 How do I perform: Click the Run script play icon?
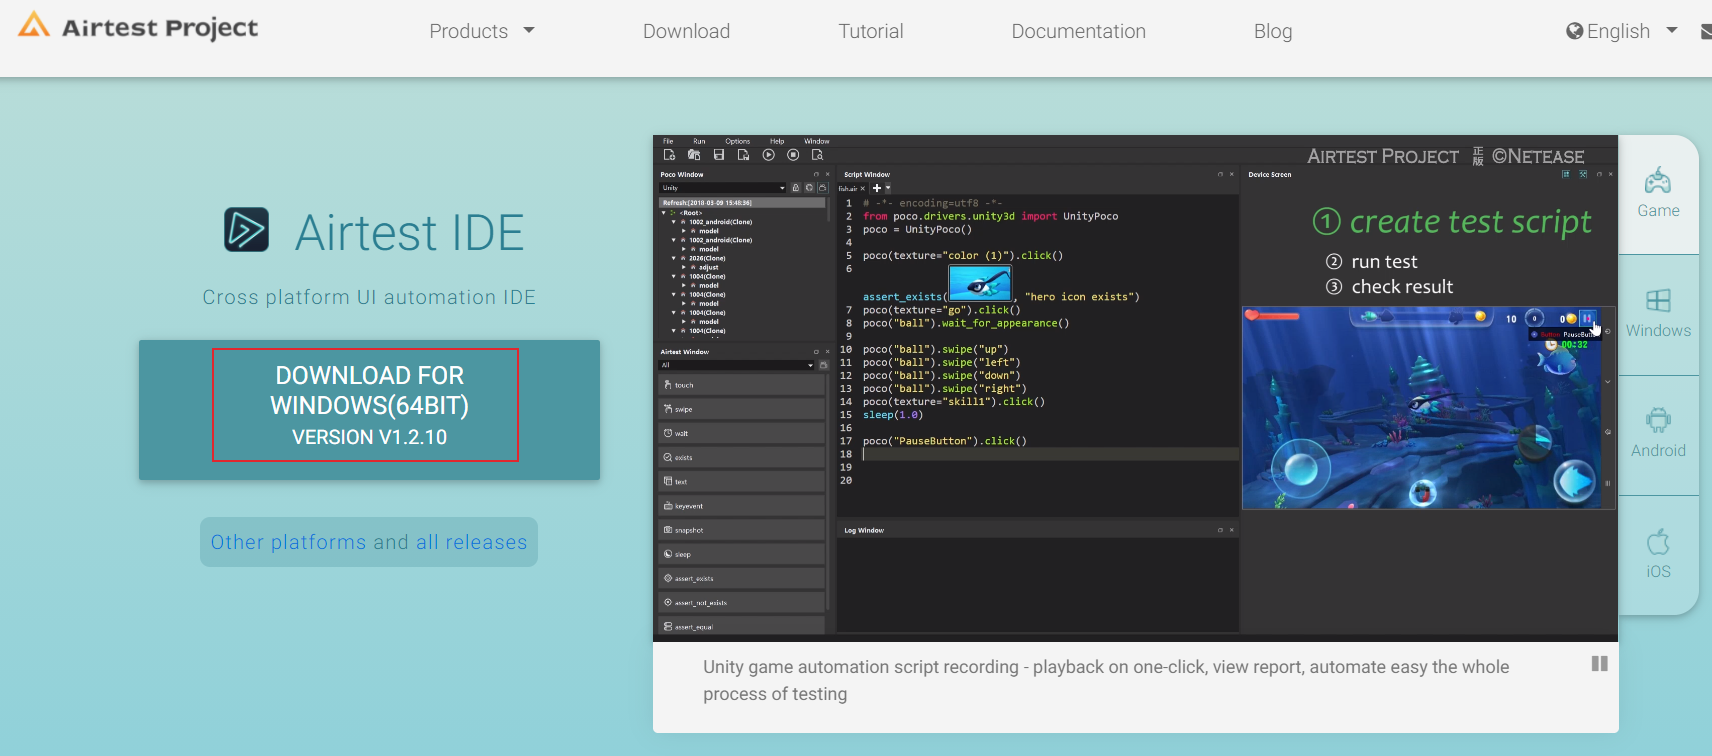tap(768, 155)
